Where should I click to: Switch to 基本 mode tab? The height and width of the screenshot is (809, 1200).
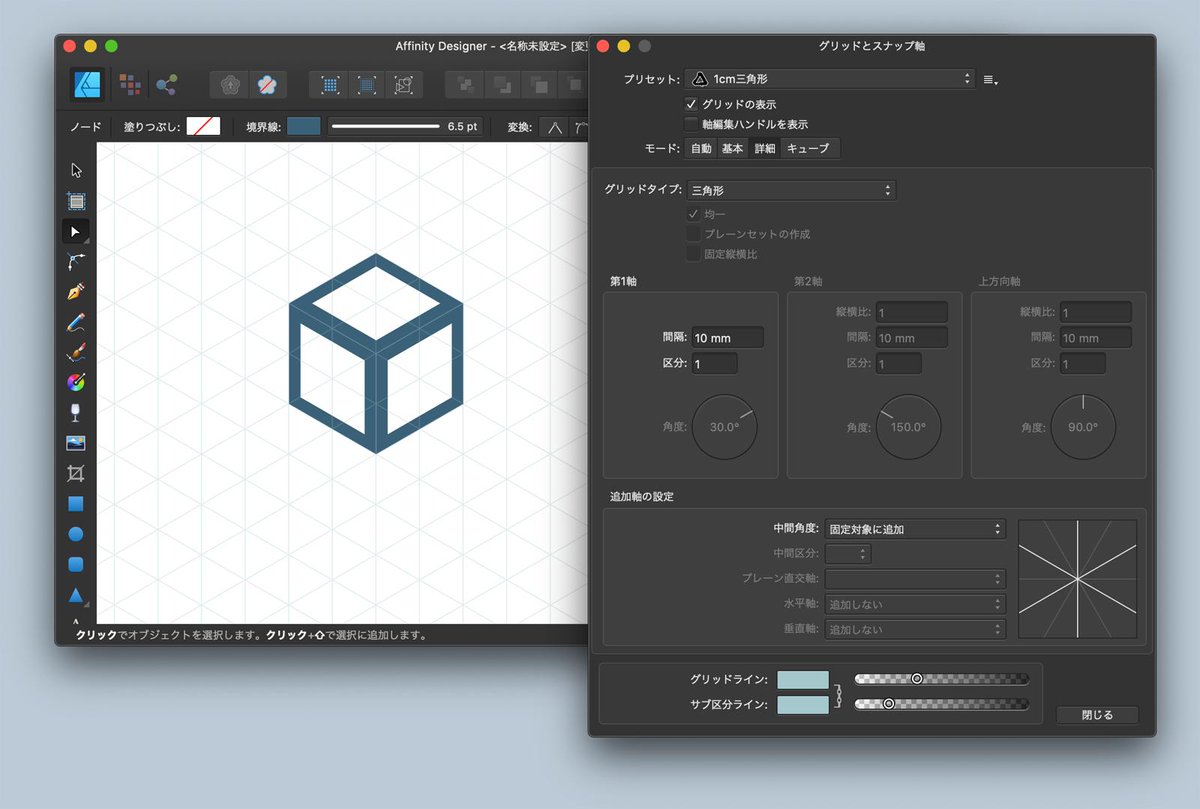733,149
